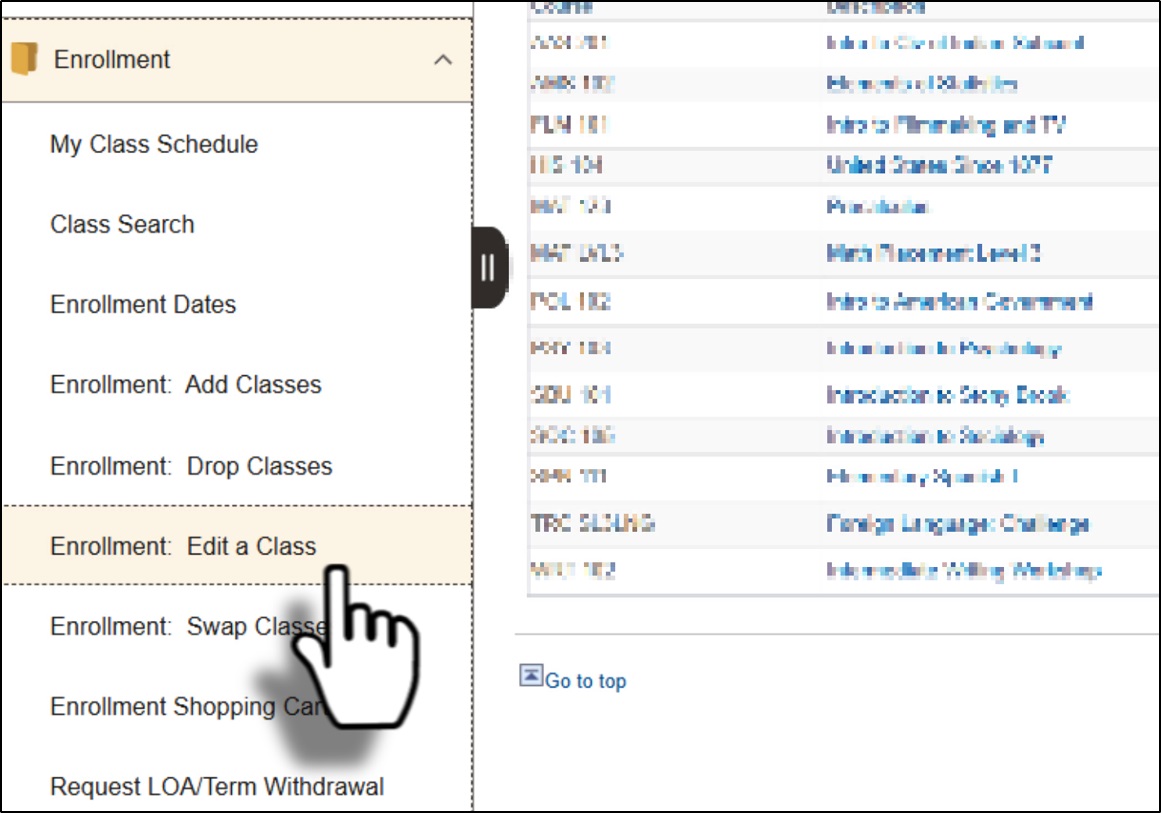Screen dimensions: 1161x813
Task: Open the Enrollment Shopping Cart
Action: pyautogui.click(x=170, y=707)
